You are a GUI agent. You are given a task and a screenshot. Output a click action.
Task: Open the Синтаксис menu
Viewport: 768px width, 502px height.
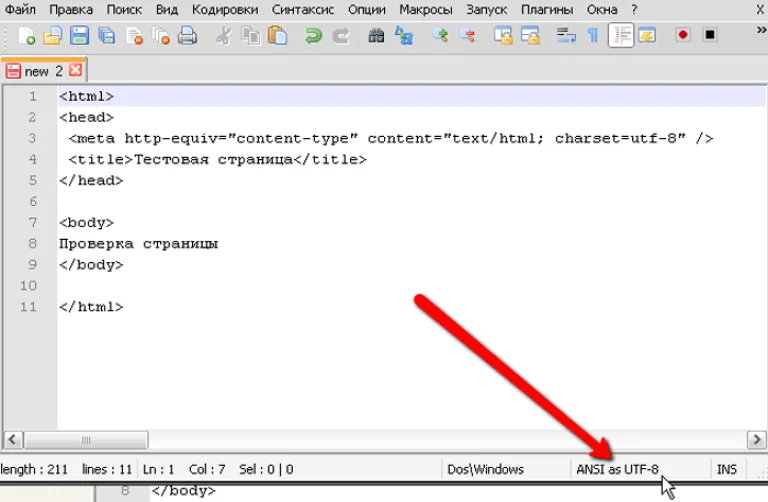click(x=303, y=9)
